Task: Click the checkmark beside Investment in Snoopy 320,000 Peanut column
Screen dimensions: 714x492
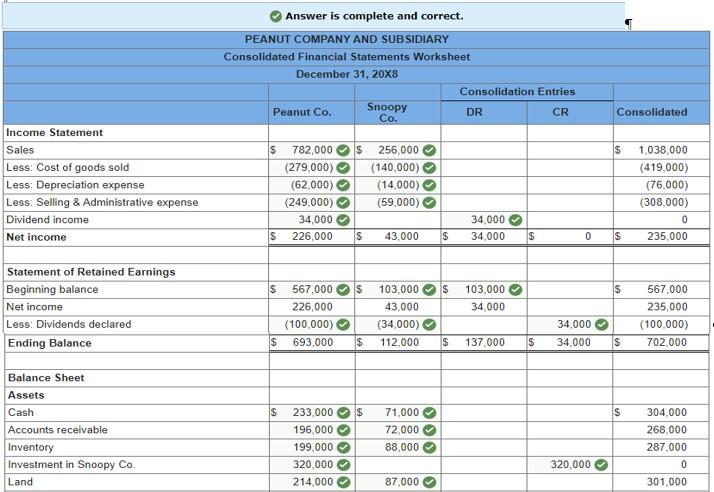Action: tap(343, 465)
